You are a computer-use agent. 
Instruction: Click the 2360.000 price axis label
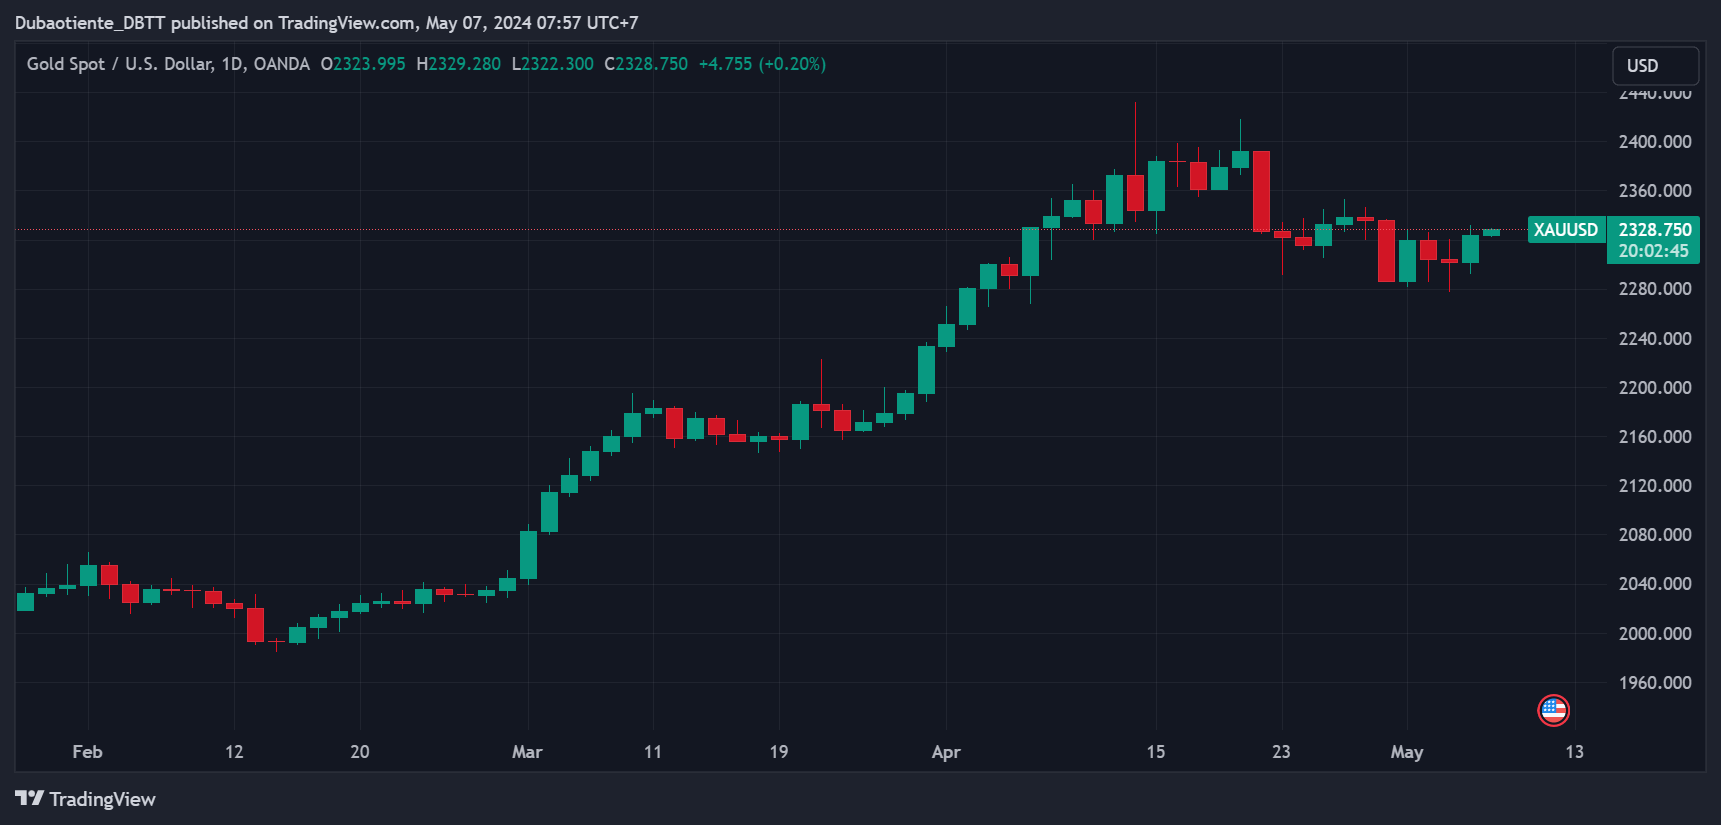1655,191
